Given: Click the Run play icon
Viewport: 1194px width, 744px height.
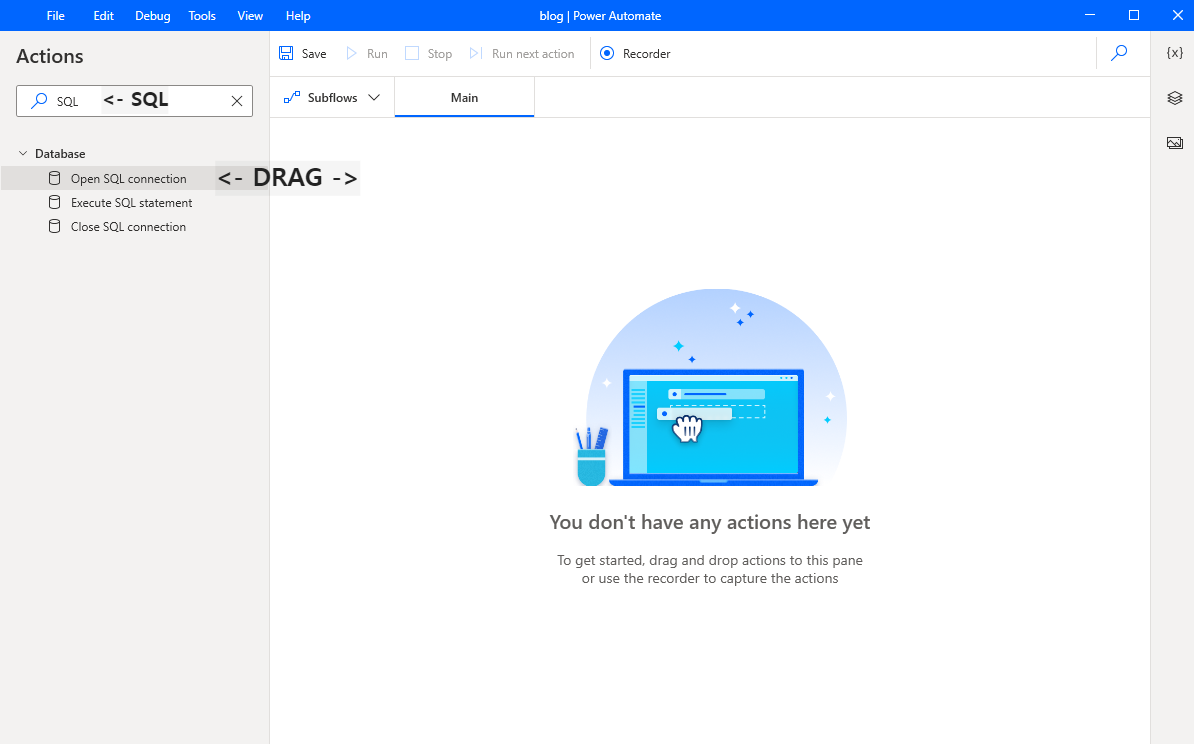Looking at the screenshot, I should pos(352,53).
